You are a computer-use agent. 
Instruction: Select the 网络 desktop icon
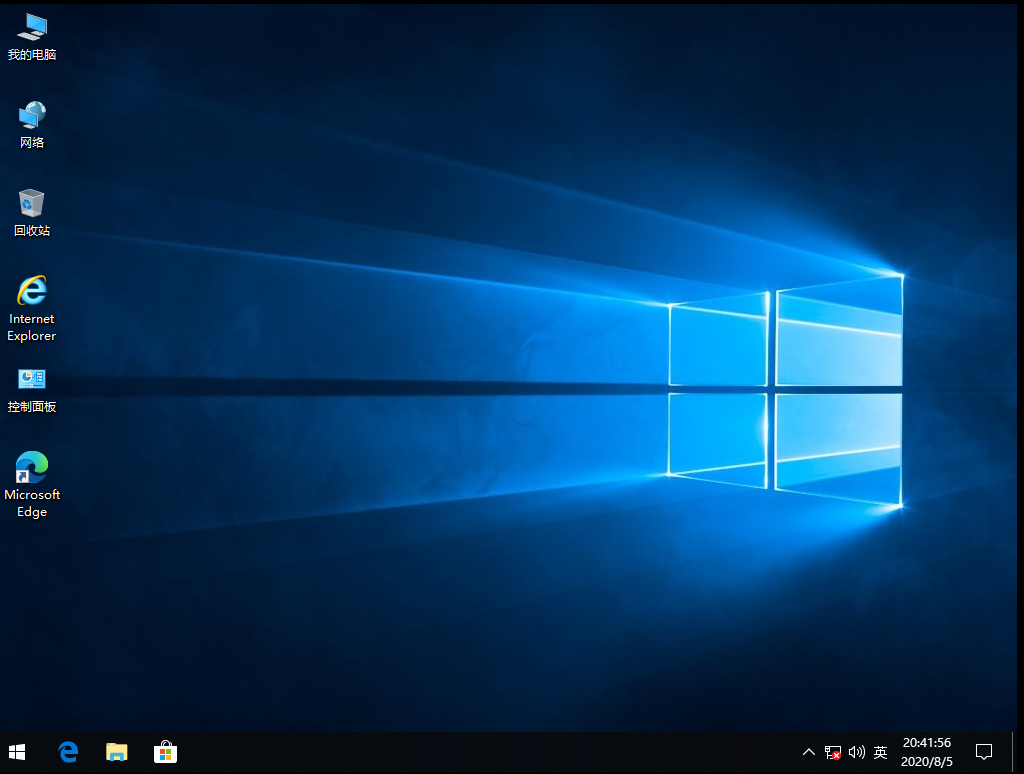pos(31,125)
